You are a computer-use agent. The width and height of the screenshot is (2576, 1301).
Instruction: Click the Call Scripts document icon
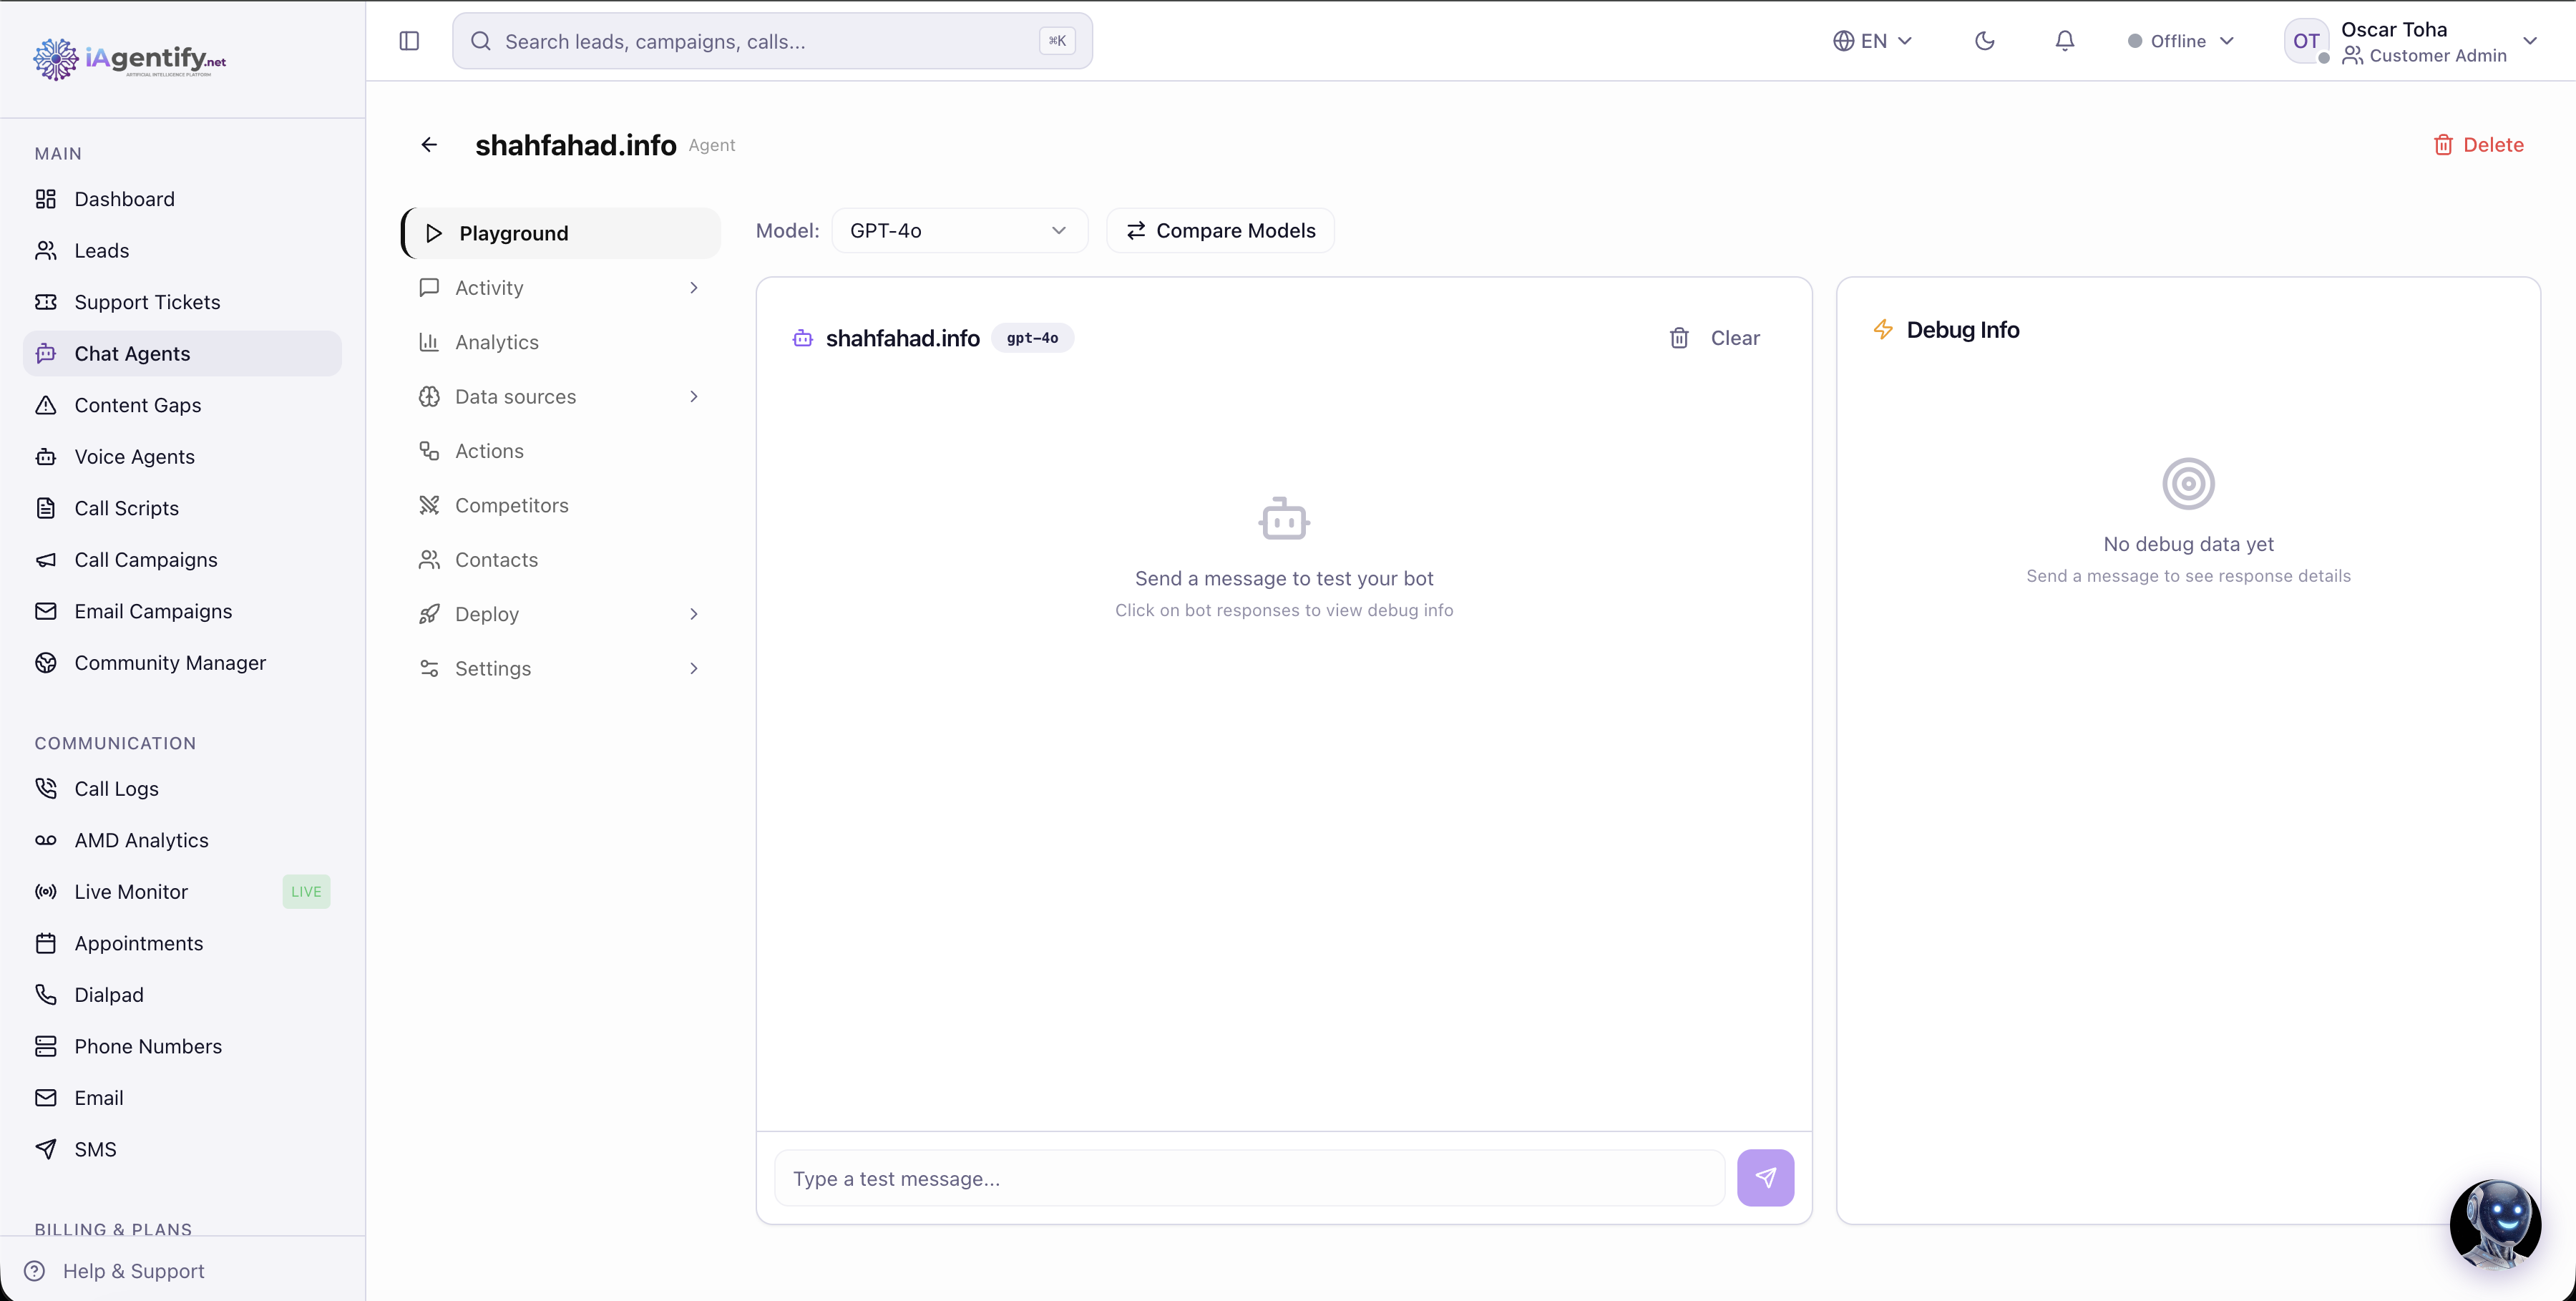pyautogui.click(x=46, y=508)
